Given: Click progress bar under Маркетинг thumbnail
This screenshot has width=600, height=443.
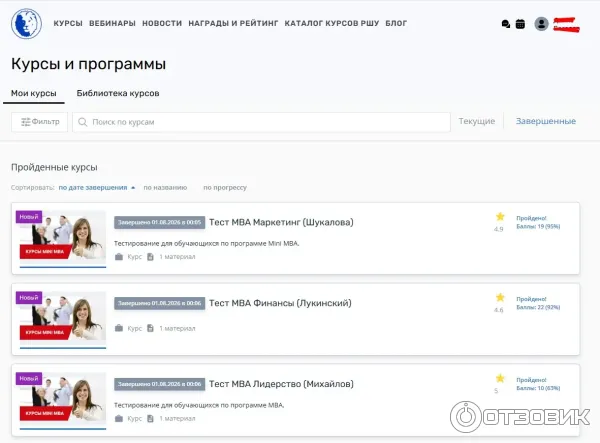Looking at the screenshot, I should [63, 267].
